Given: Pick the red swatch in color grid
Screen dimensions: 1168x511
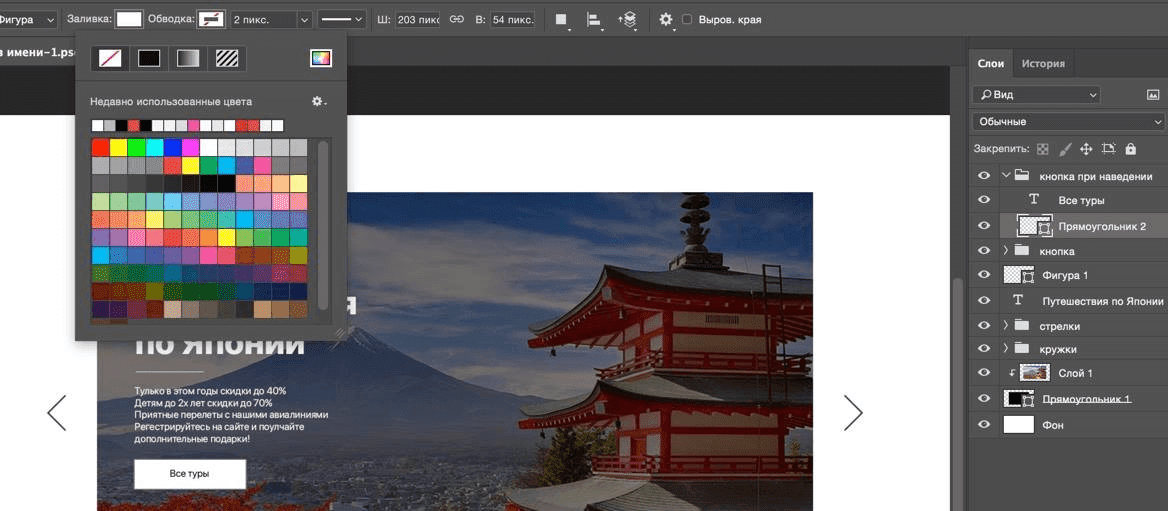Looking at the screenshot, I should coord(101,147).
